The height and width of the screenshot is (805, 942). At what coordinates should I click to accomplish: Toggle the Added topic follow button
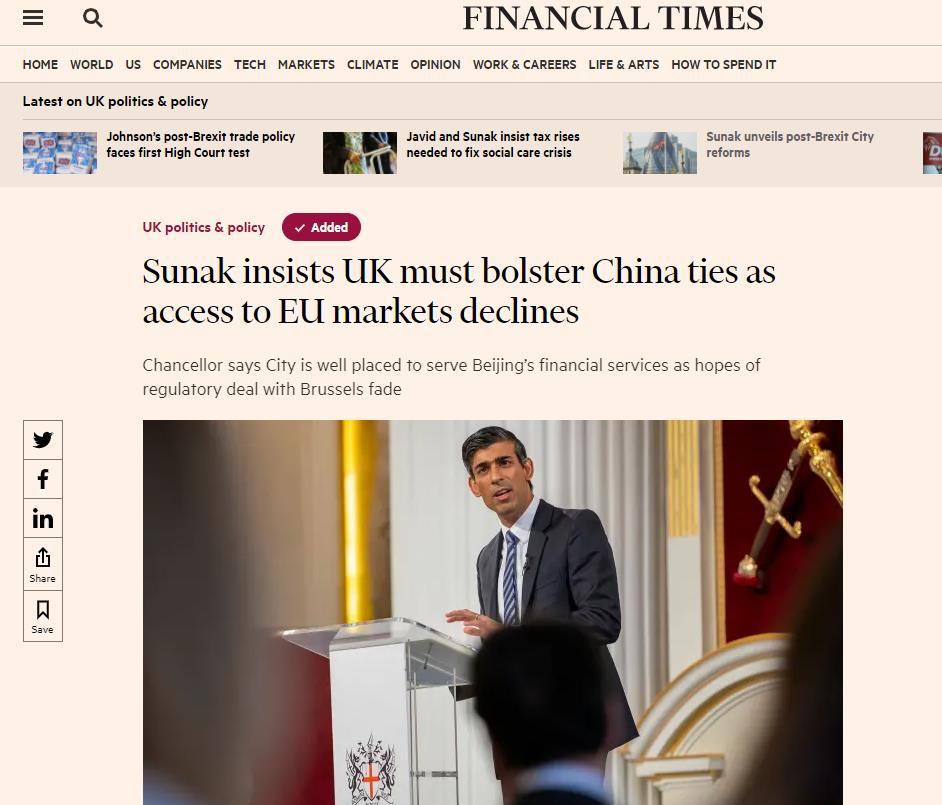coord(321,227)
